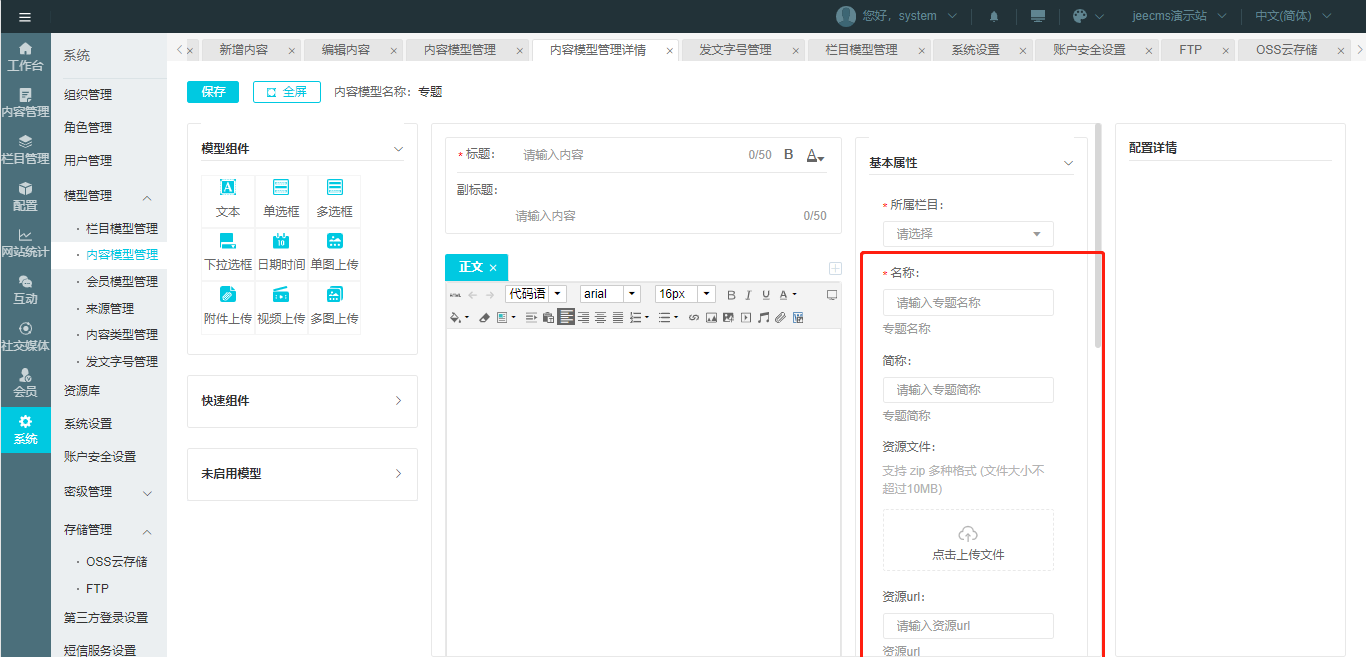The image size is (1366, 657).
Task: Open 来源管理 in the sidebar menu
Action: tap(110, 308)
